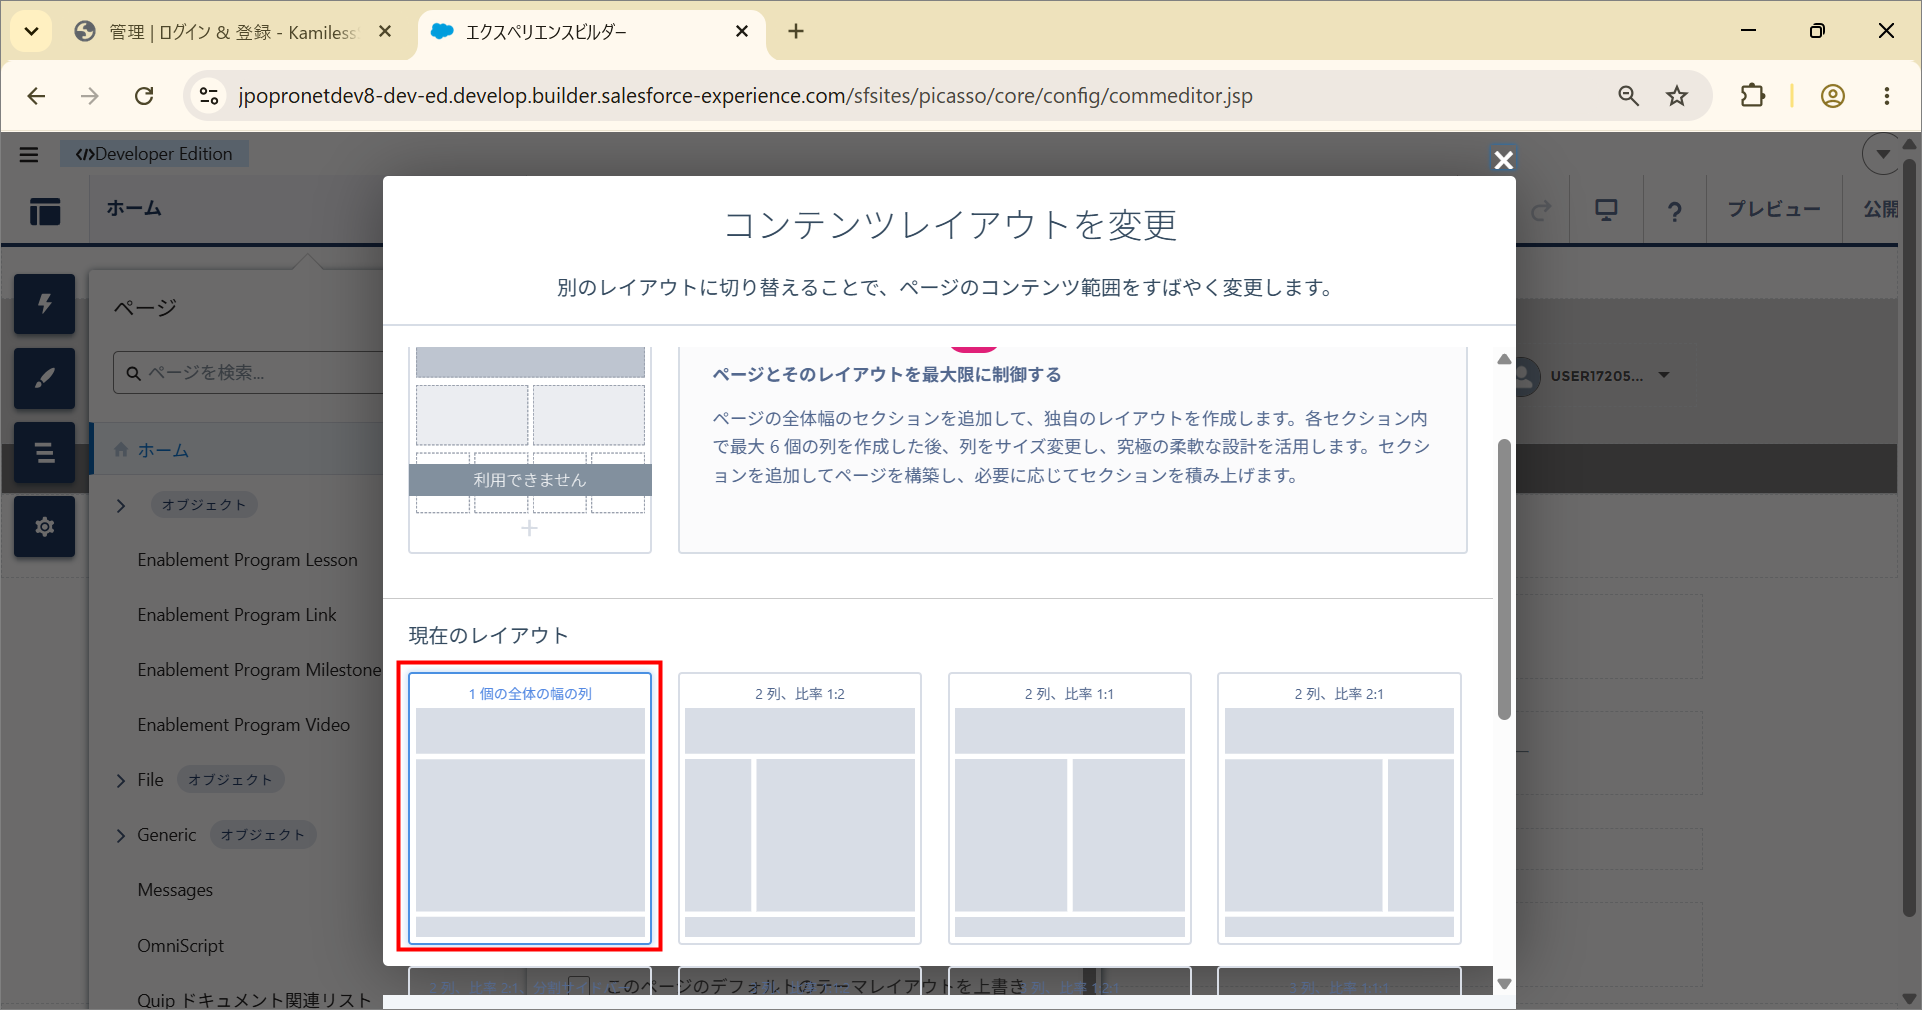Open the Page Structure list panel
Image resolution: width=1922 pixels, height=1010 pixels.
44,452
